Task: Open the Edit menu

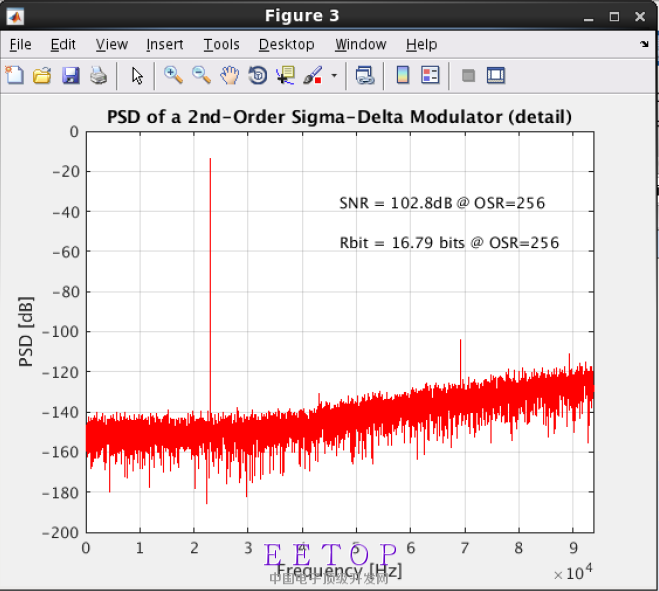Action: tap(63, 44)
